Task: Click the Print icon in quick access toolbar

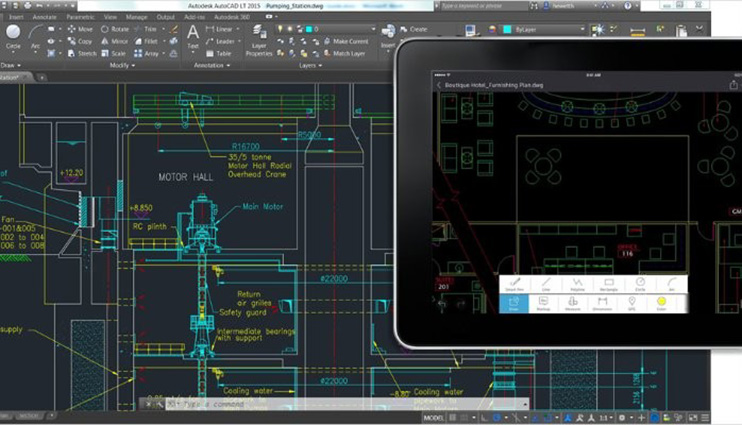Action: [27, 5]
